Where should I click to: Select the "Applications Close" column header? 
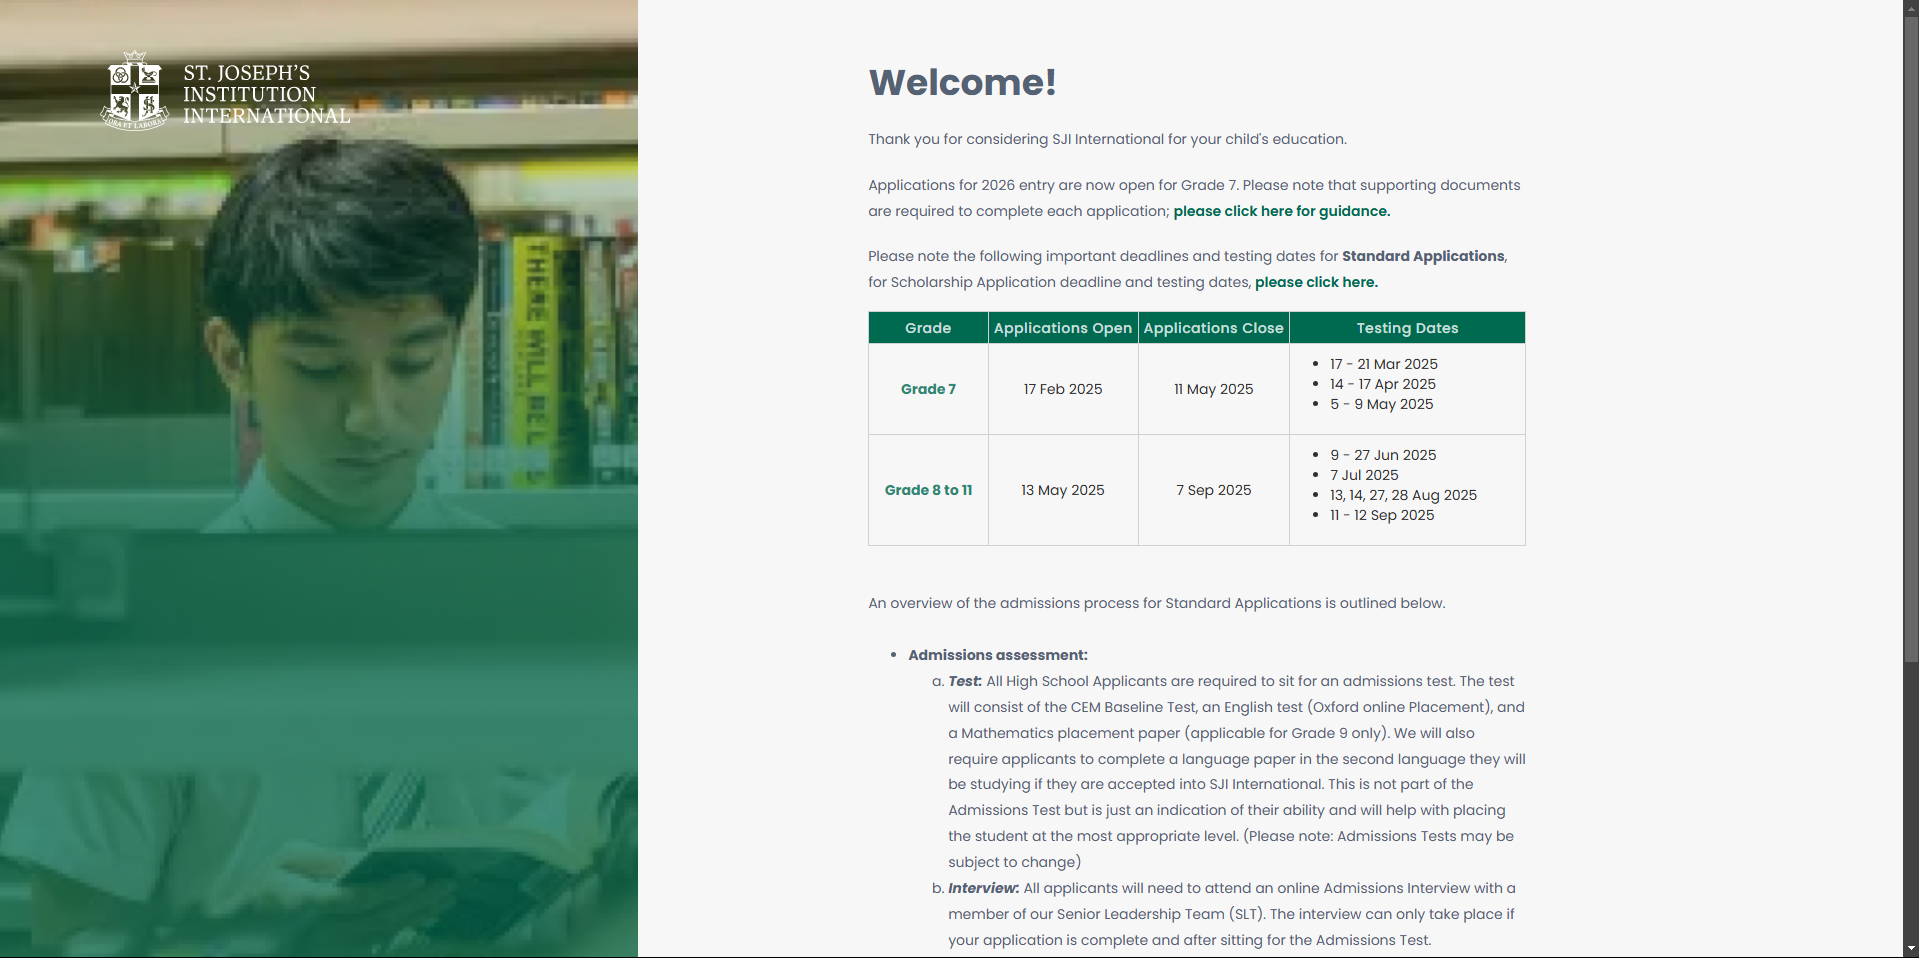point(1213,328)
